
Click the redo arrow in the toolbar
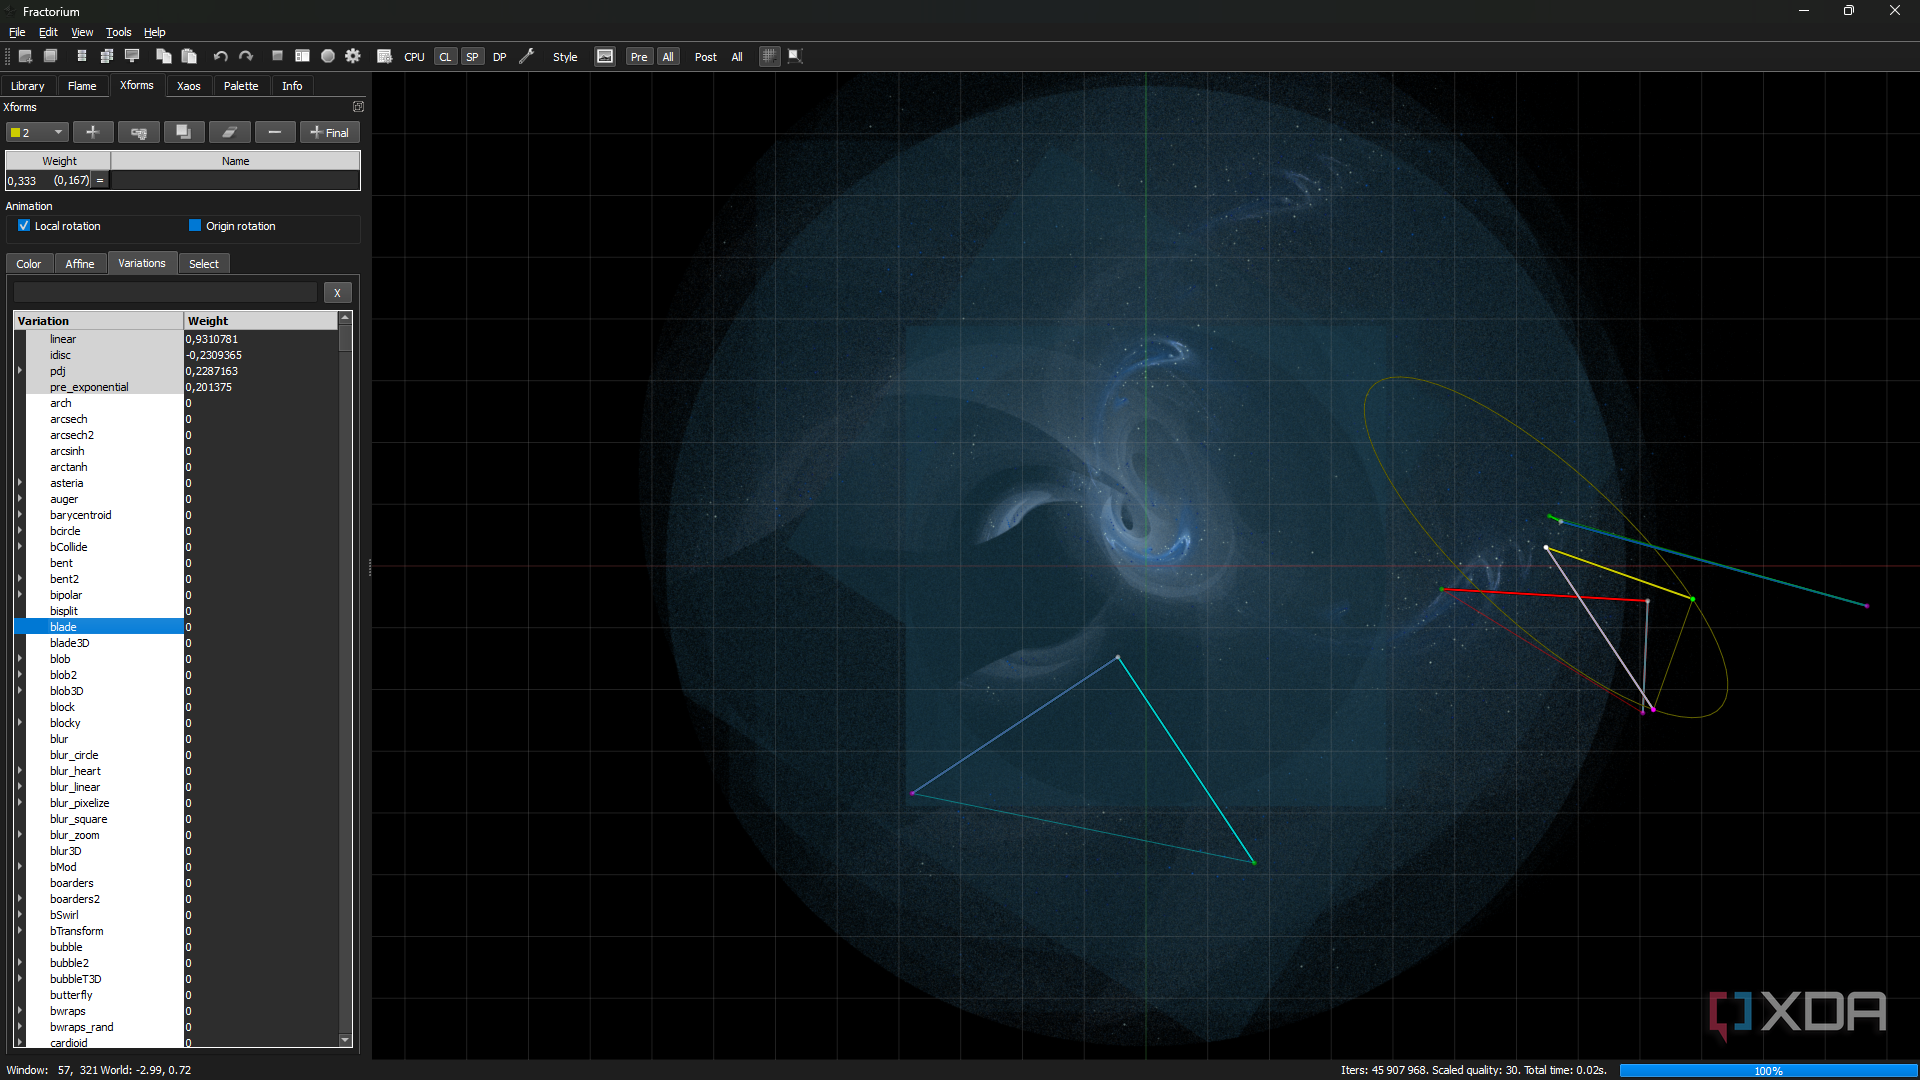246,56
